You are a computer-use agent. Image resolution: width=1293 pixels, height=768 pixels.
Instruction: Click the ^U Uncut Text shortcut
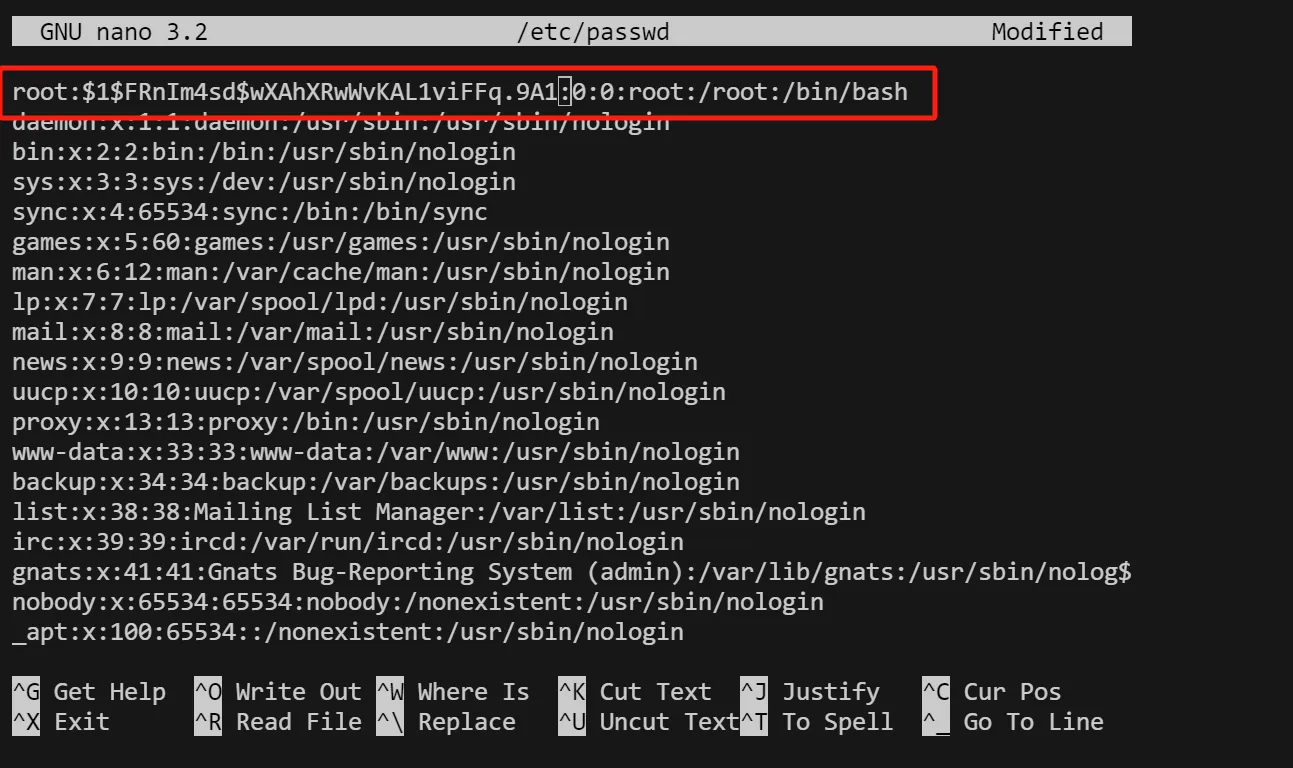[649, 722]
